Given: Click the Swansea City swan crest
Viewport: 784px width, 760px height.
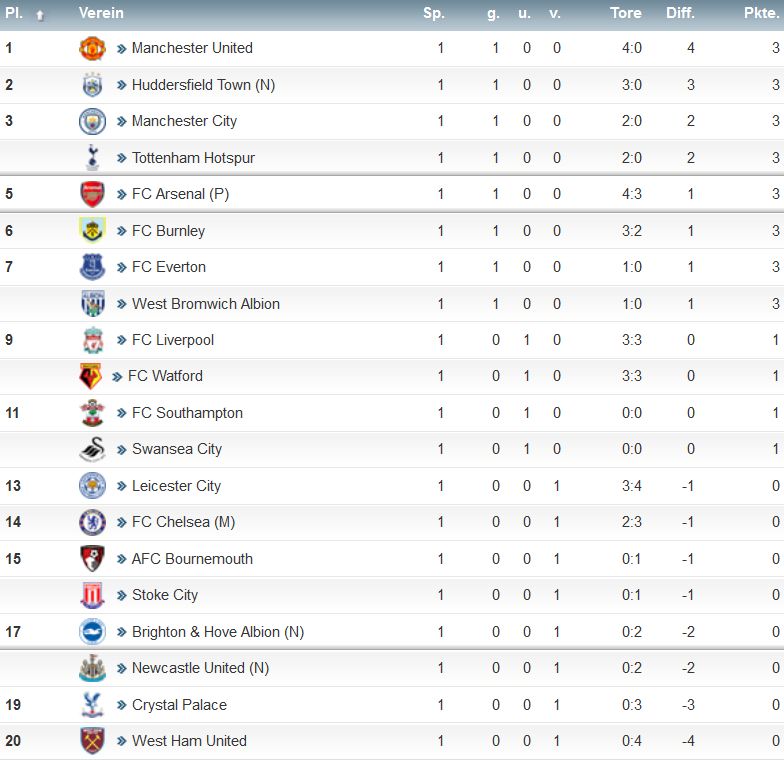Looking at the screenshot, I should coord(92,449).
